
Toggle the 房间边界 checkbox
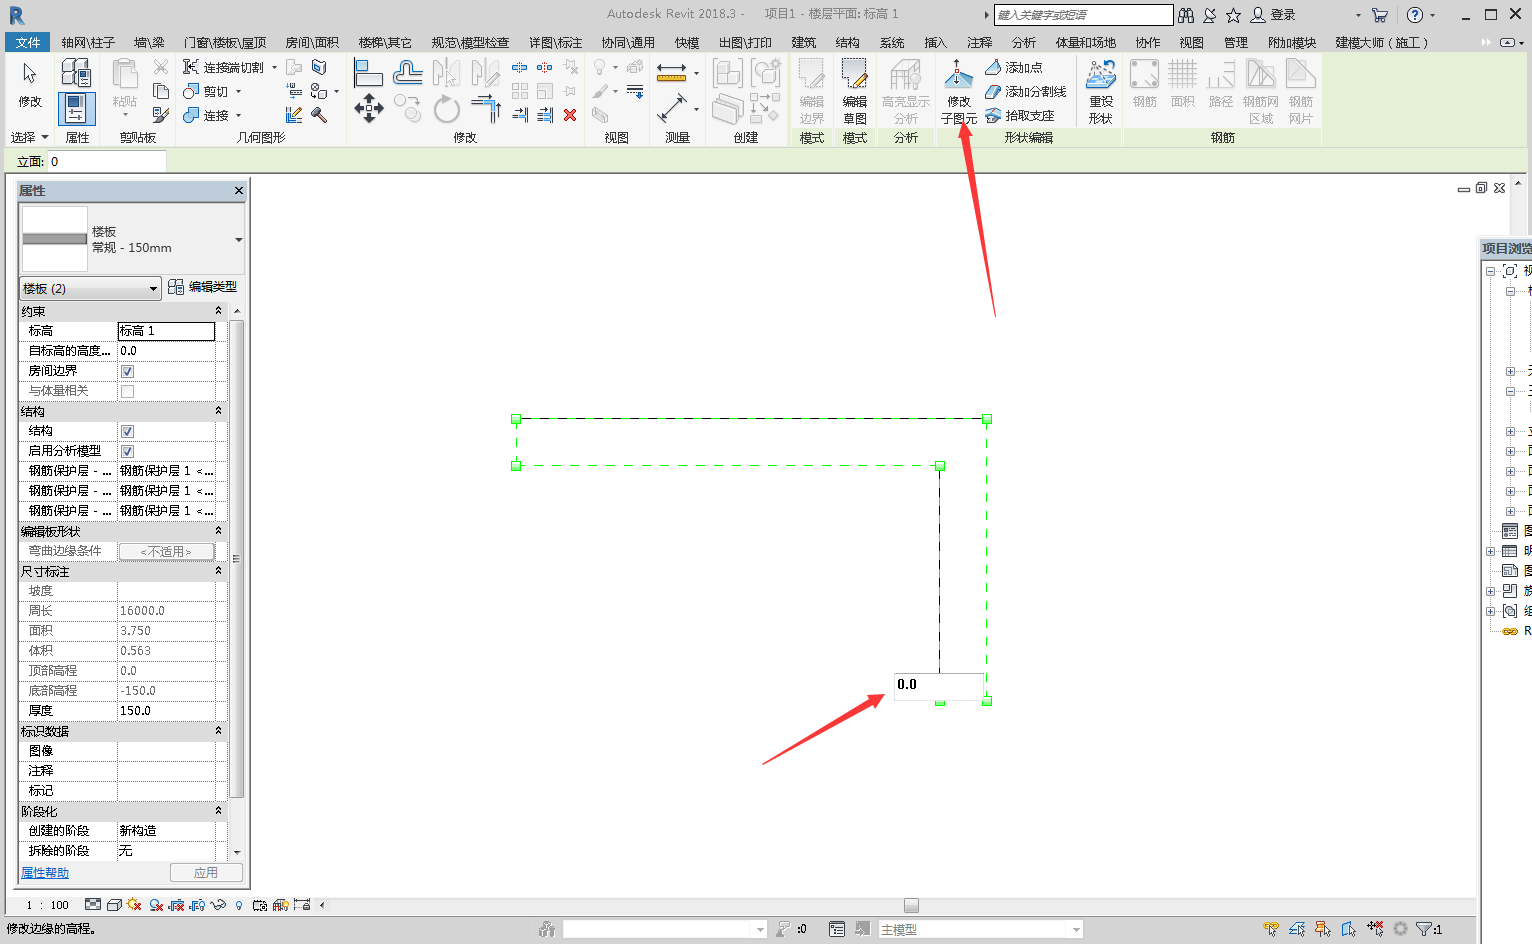(x=127, y=371)
